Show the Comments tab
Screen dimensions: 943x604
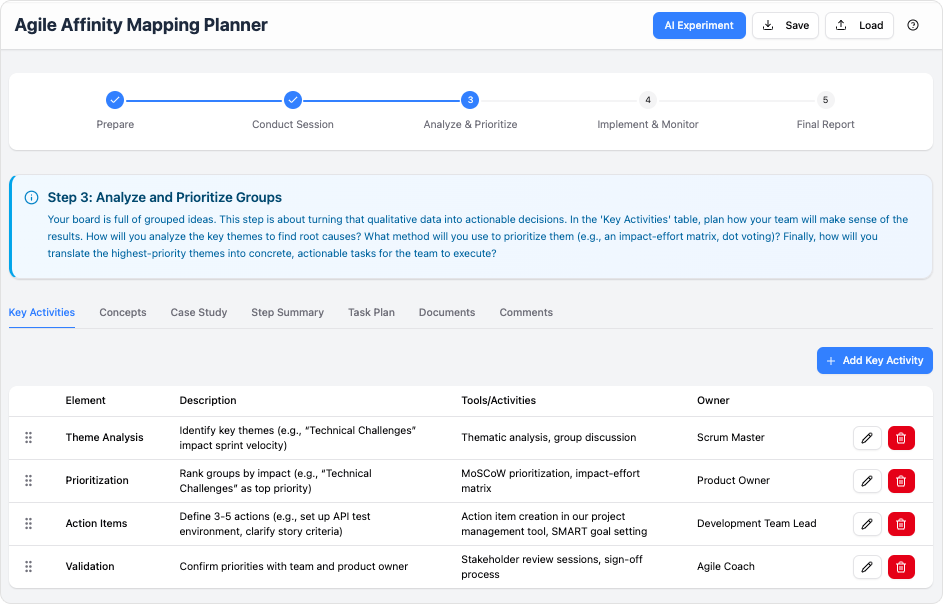526,312
